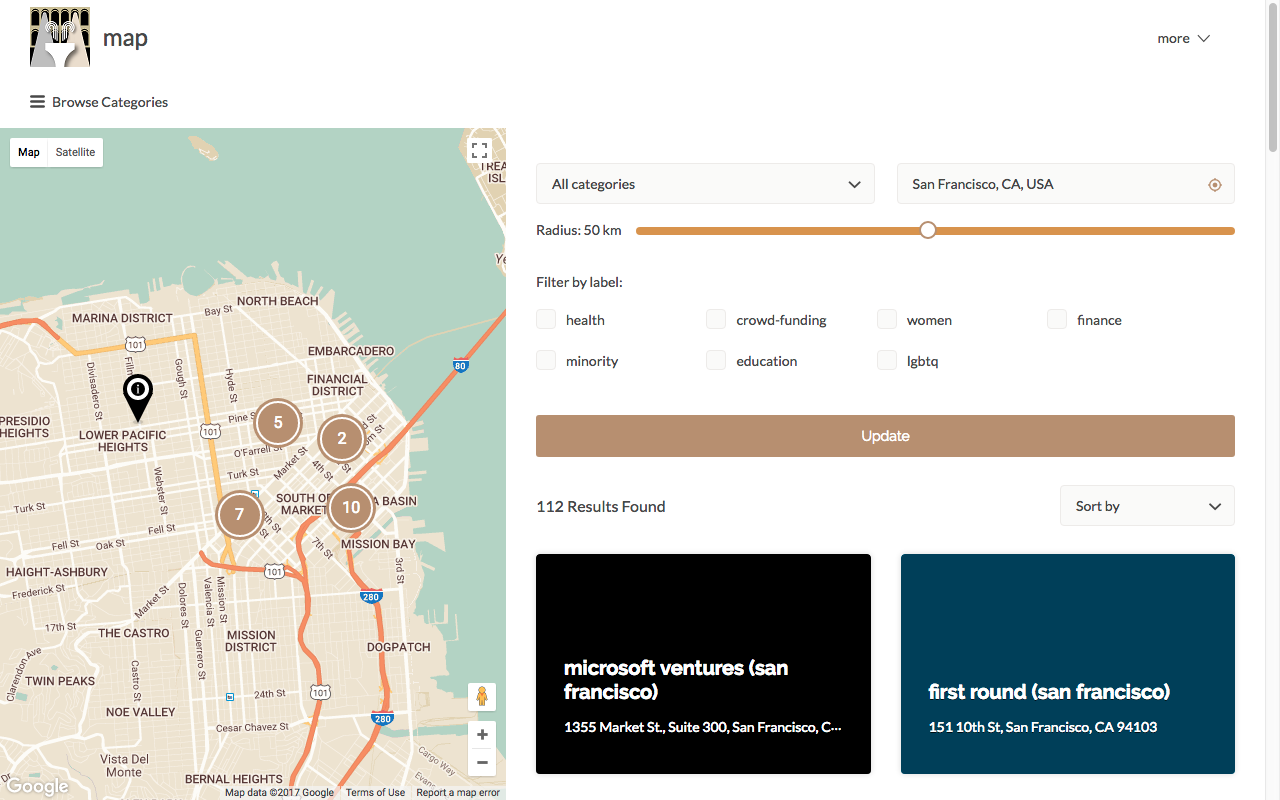The height and width of the screenshot is (800, 1280).
Task: Zoom in the map with plus button
Action: pos(482,735)
